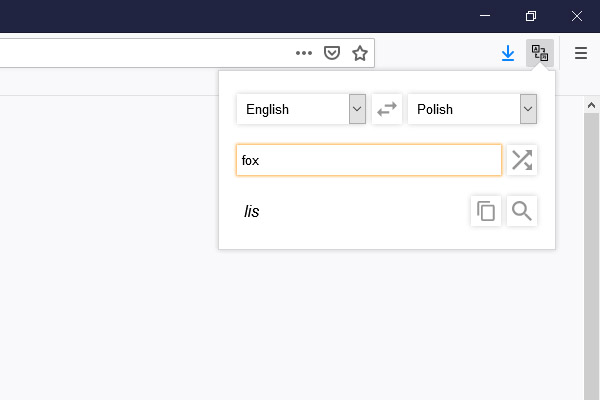This screenshot has height=400, width=600.
Task: Open the English source language dropdown
Action: click(301, 109)
